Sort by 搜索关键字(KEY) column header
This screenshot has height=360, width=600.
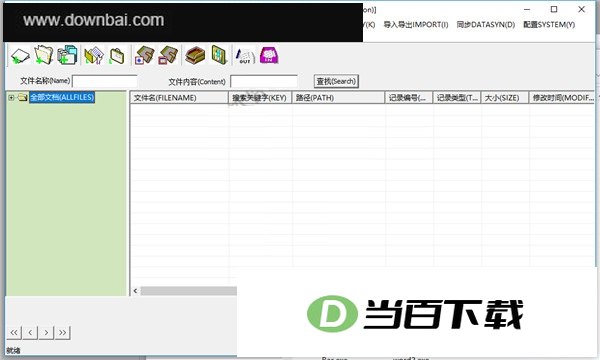(x=260, y=98)
